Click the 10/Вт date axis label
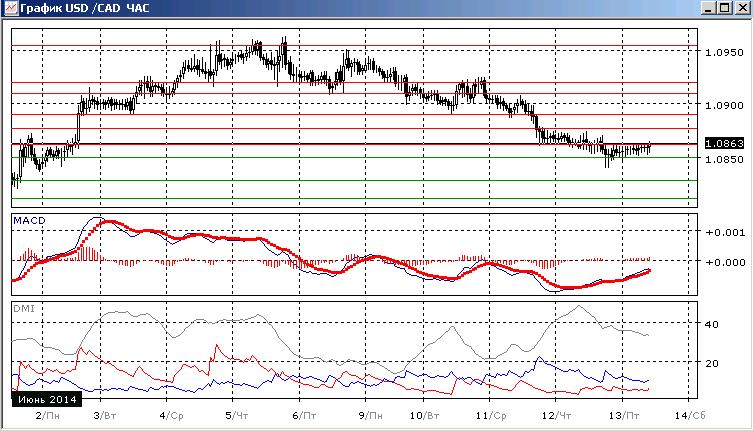Image resolution: width=754 pixels, height=432 pixels. point(425,416)
